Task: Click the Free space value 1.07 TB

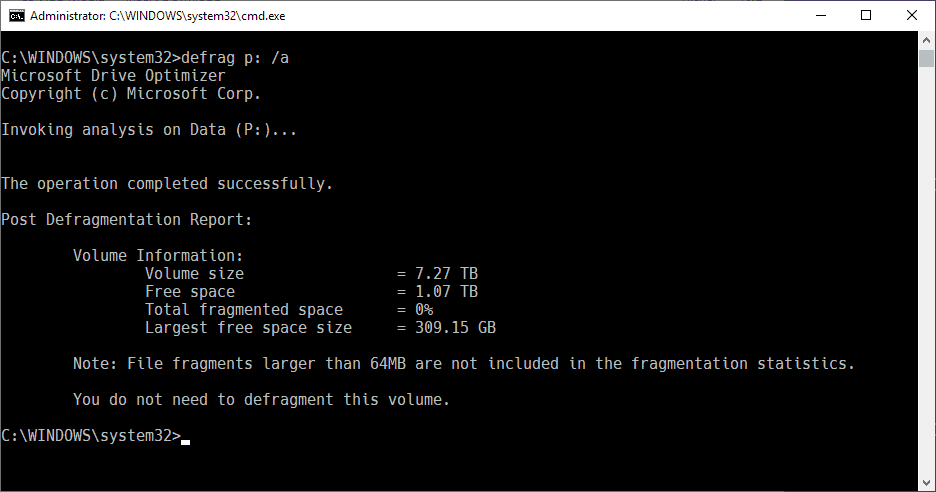Action: (x=447, y=291)
